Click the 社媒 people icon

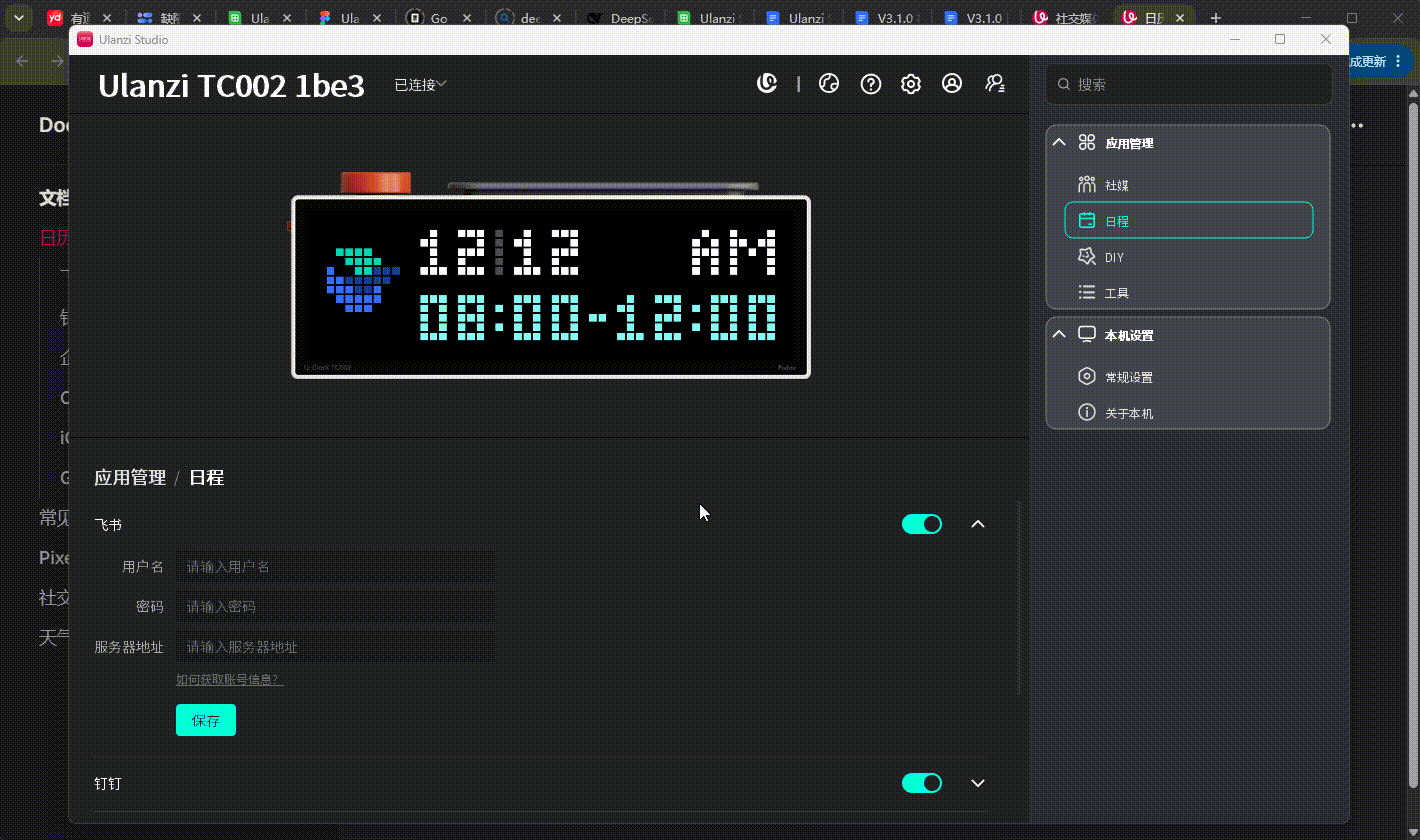pos(1087,185)
